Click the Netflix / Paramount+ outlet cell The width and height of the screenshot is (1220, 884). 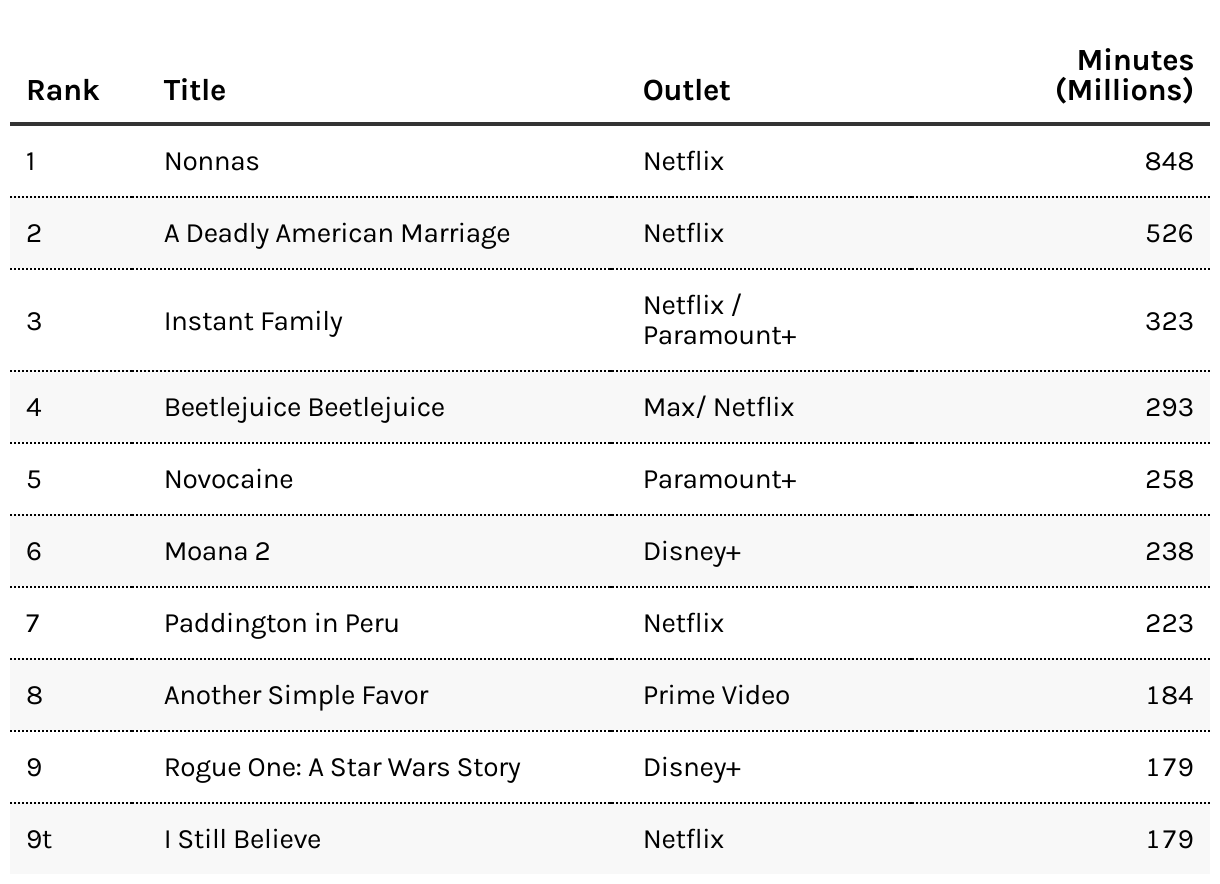[x=719, y=321]
